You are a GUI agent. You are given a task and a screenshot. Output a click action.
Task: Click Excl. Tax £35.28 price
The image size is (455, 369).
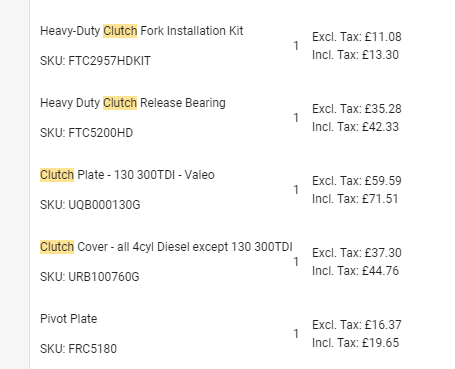pos(357,109)
